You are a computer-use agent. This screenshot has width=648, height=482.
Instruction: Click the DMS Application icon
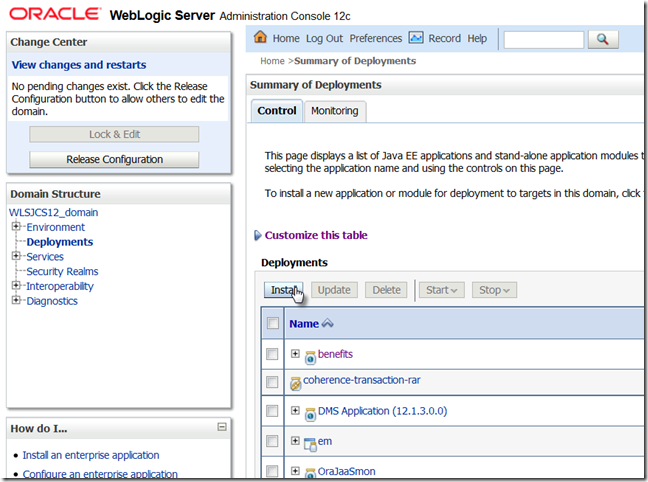coord(310,412)
